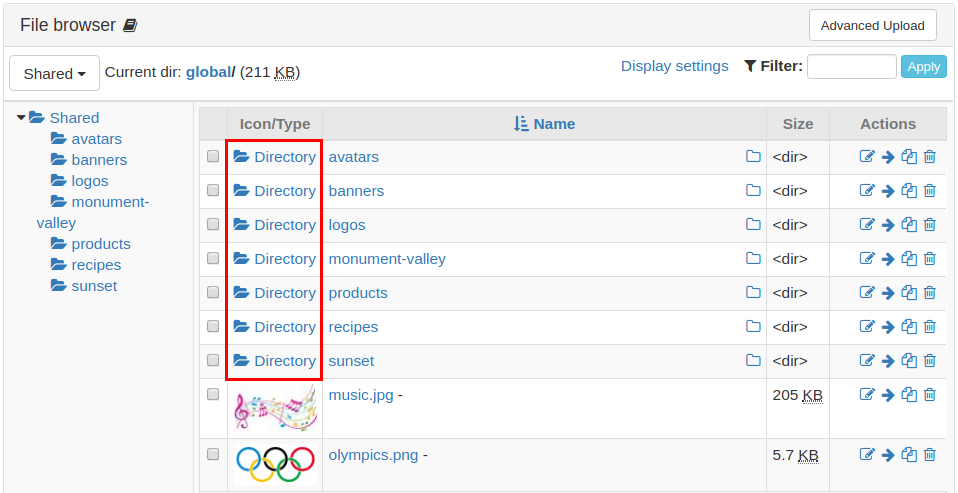
Task: Select the music.jpg checkbox
Action: (213, 395)
